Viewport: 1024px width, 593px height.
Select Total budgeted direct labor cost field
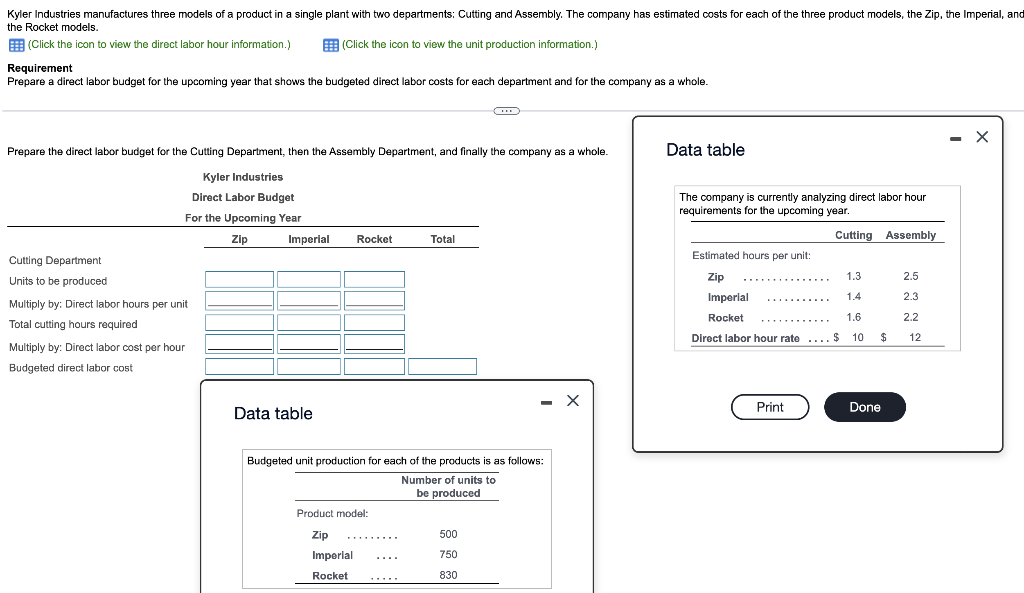[x=443, y=366]
